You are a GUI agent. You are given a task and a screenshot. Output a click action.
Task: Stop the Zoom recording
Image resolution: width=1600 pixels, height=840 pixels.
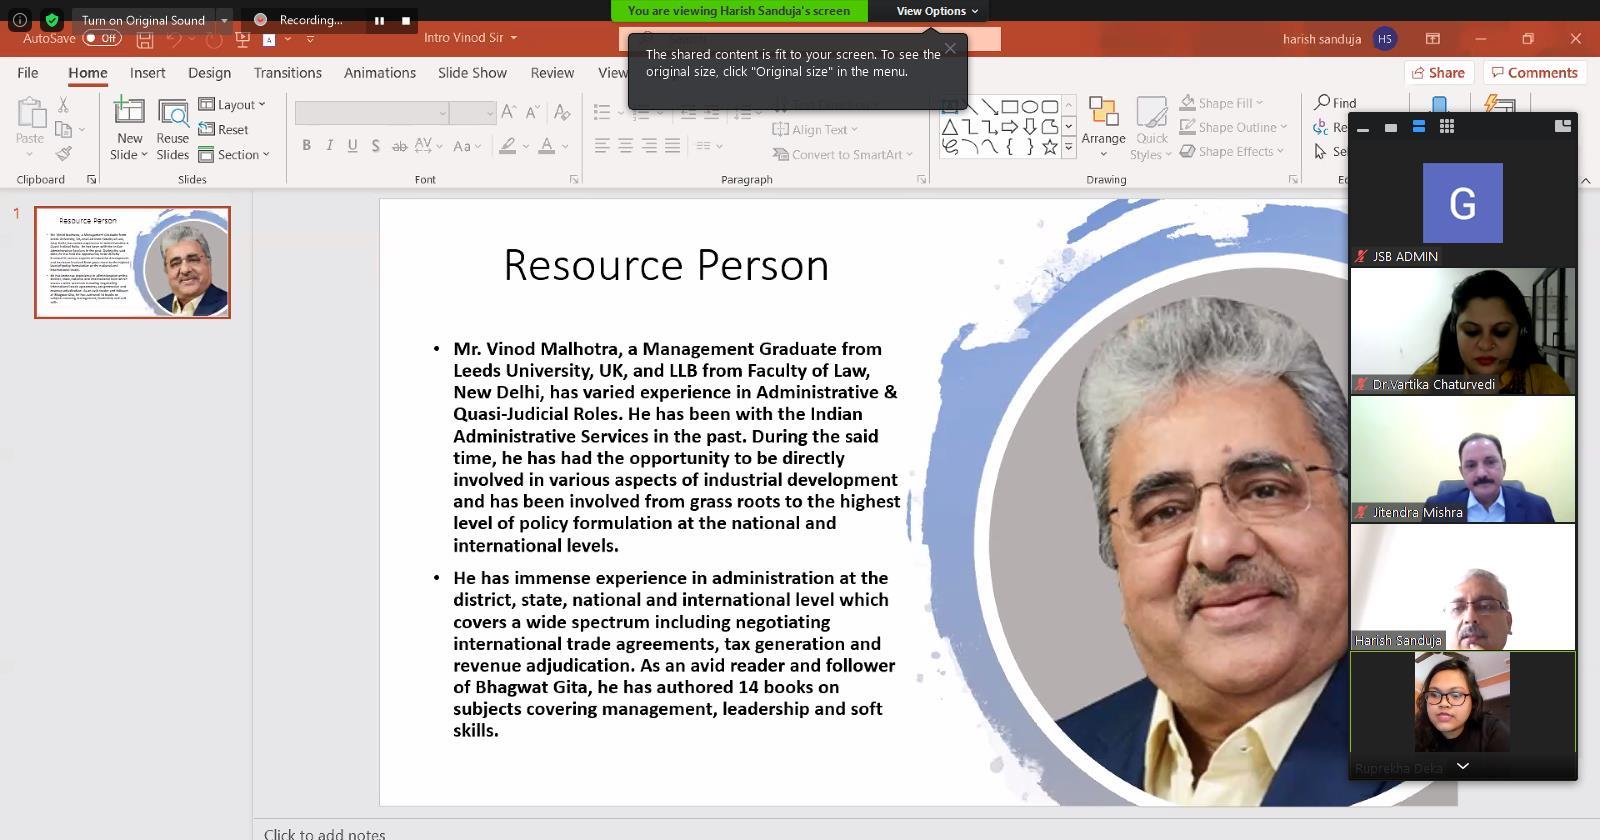click(x=405, y=20)
